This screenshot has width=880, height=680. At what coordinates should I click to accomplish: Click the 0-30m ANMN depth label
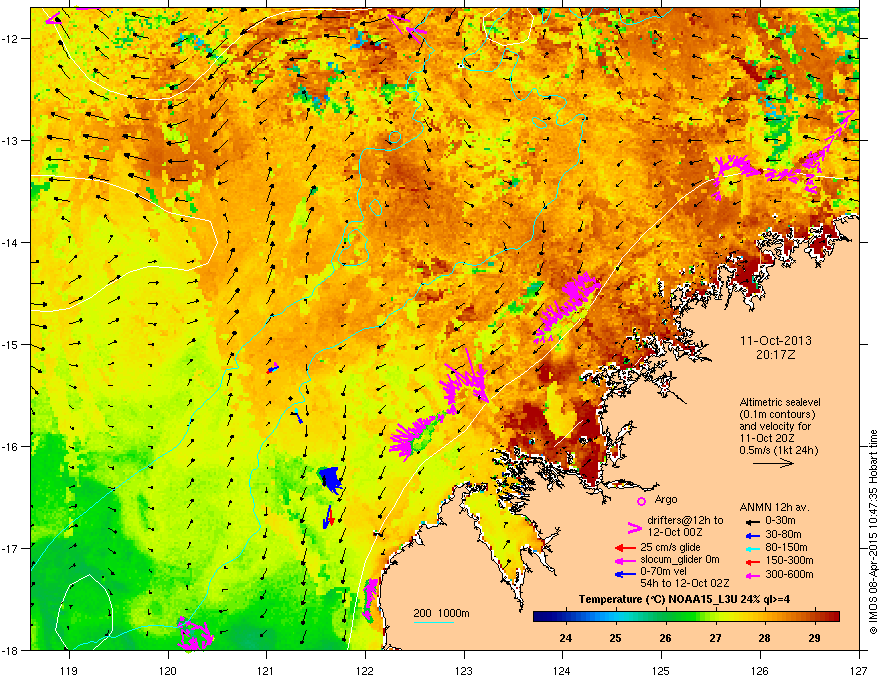(780, 521)
